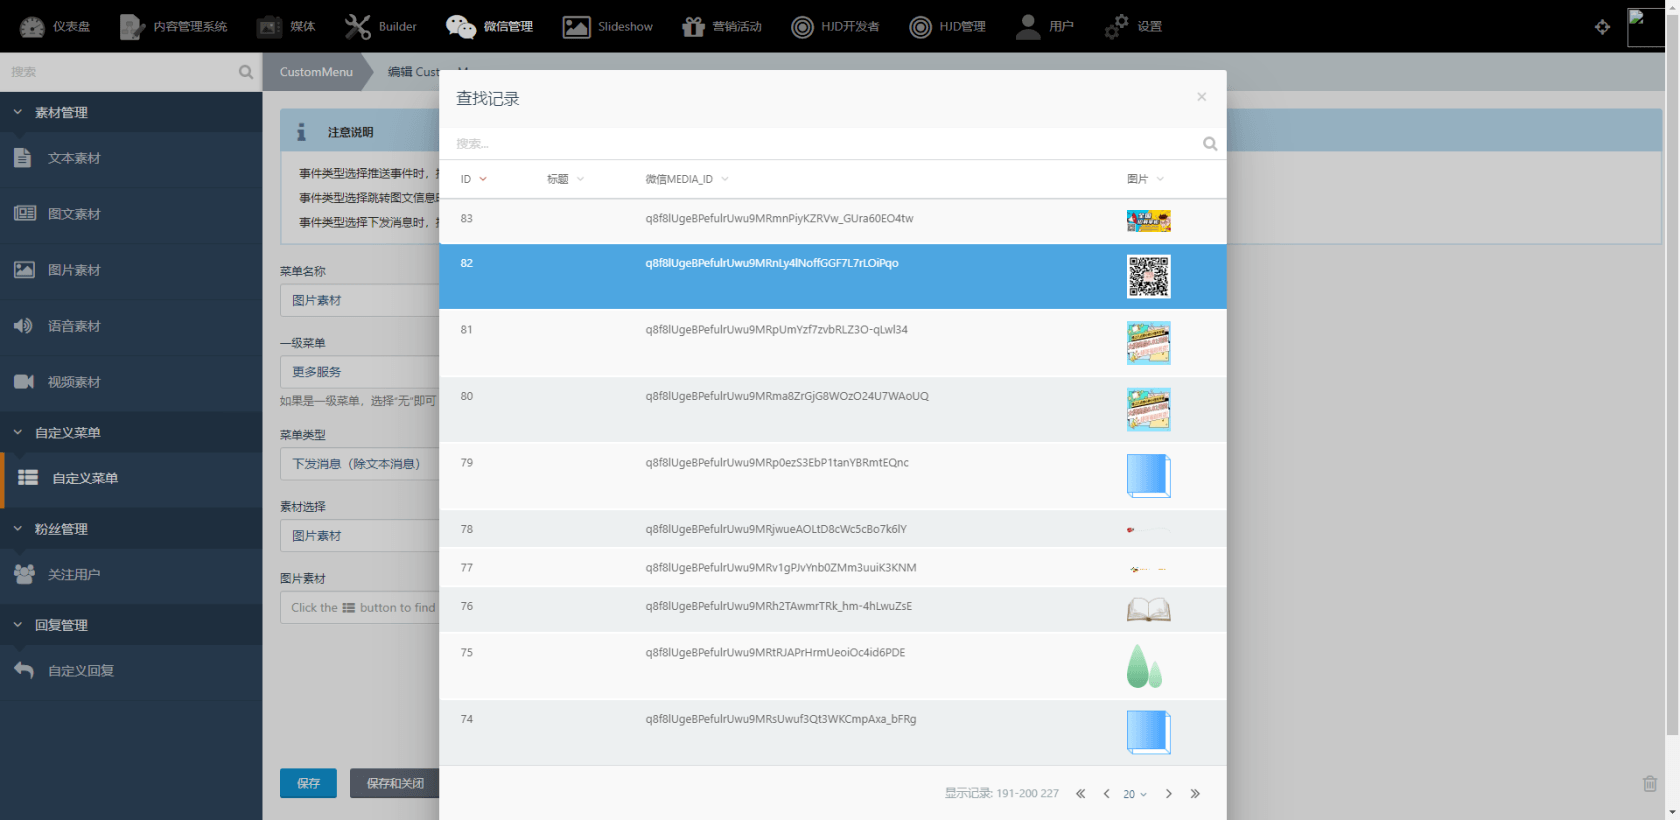Click the 保存 save button
Image resolution: width=1680 pixels, height=820 pixels.
coord(308,783)
